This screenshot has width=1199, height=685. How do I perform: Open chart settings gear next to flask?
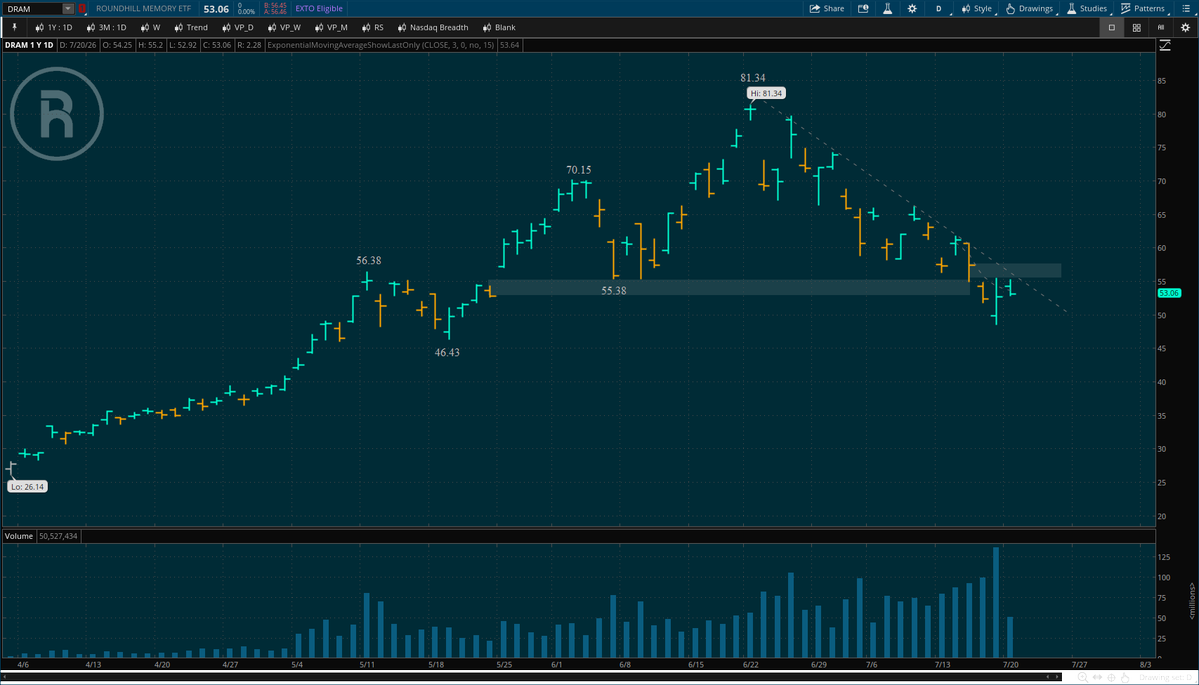(x=912, y=8)
